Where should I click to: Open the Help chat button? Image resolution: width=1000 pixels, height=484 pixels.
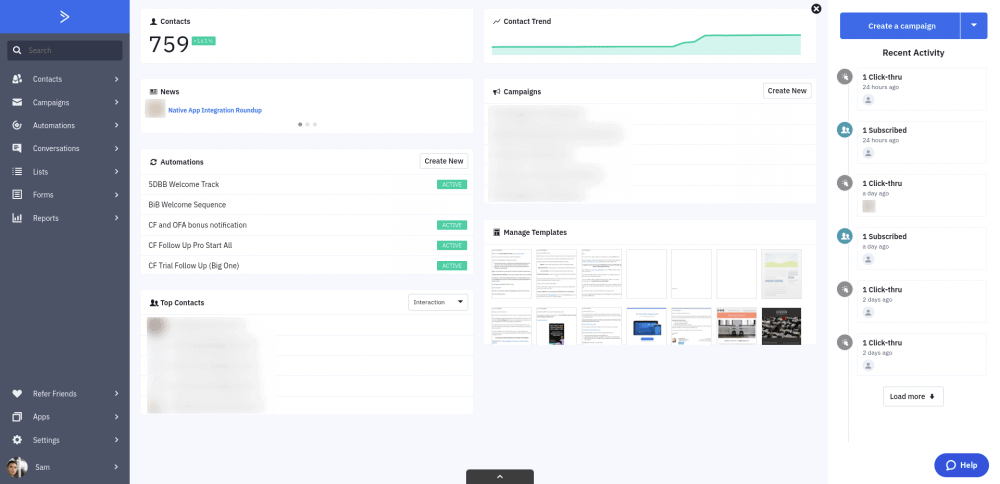(961, 465)
